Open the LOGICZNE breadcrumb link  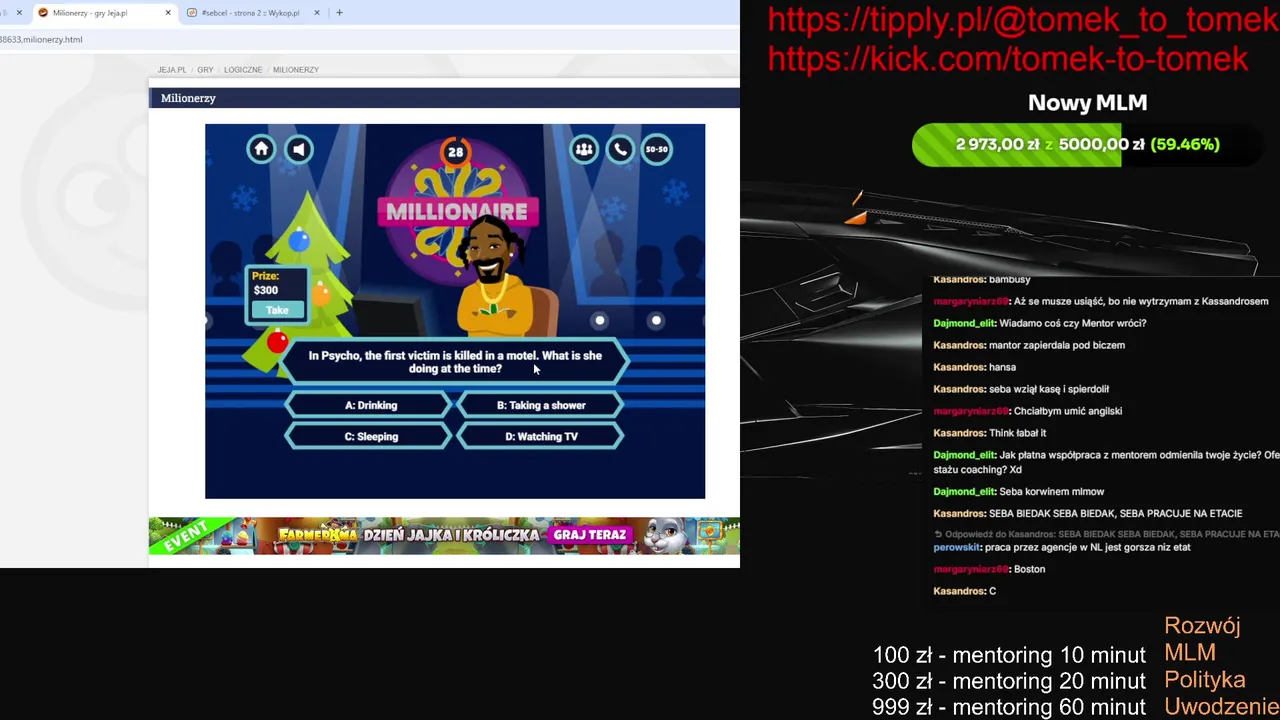coord(243,70)
